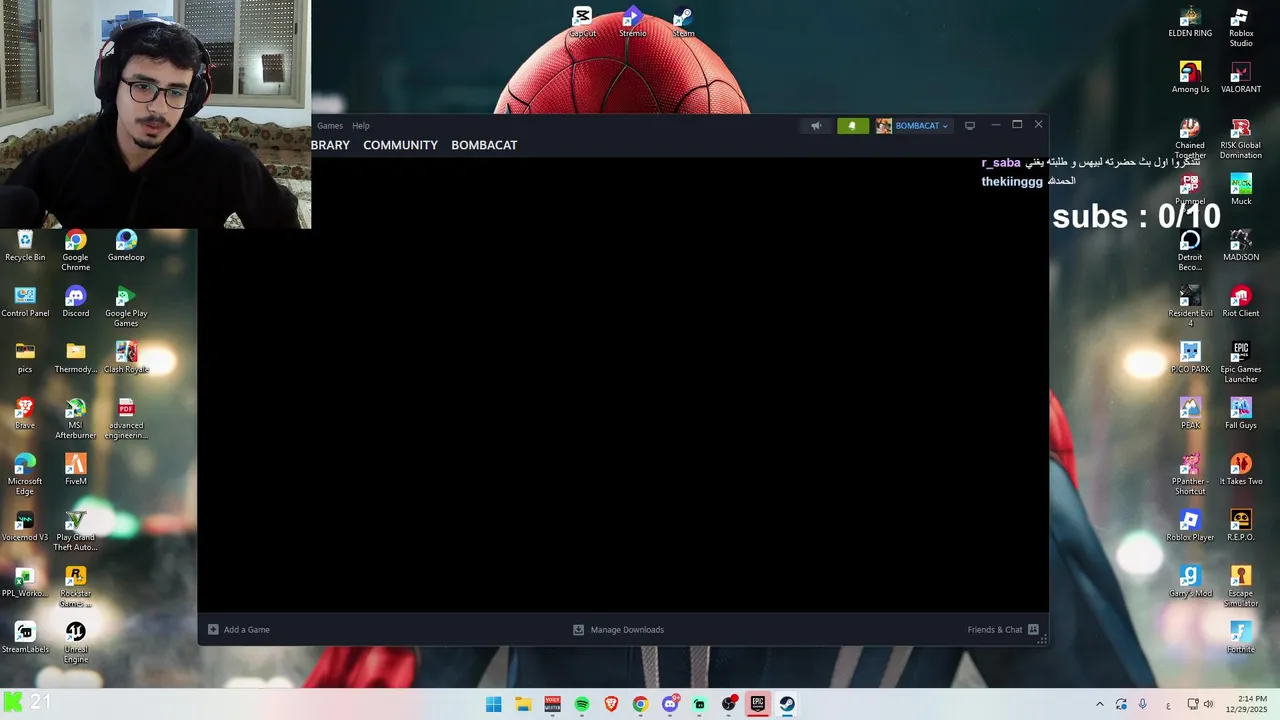
Task: Select the Stremio desktop icon
Action: 632,22
